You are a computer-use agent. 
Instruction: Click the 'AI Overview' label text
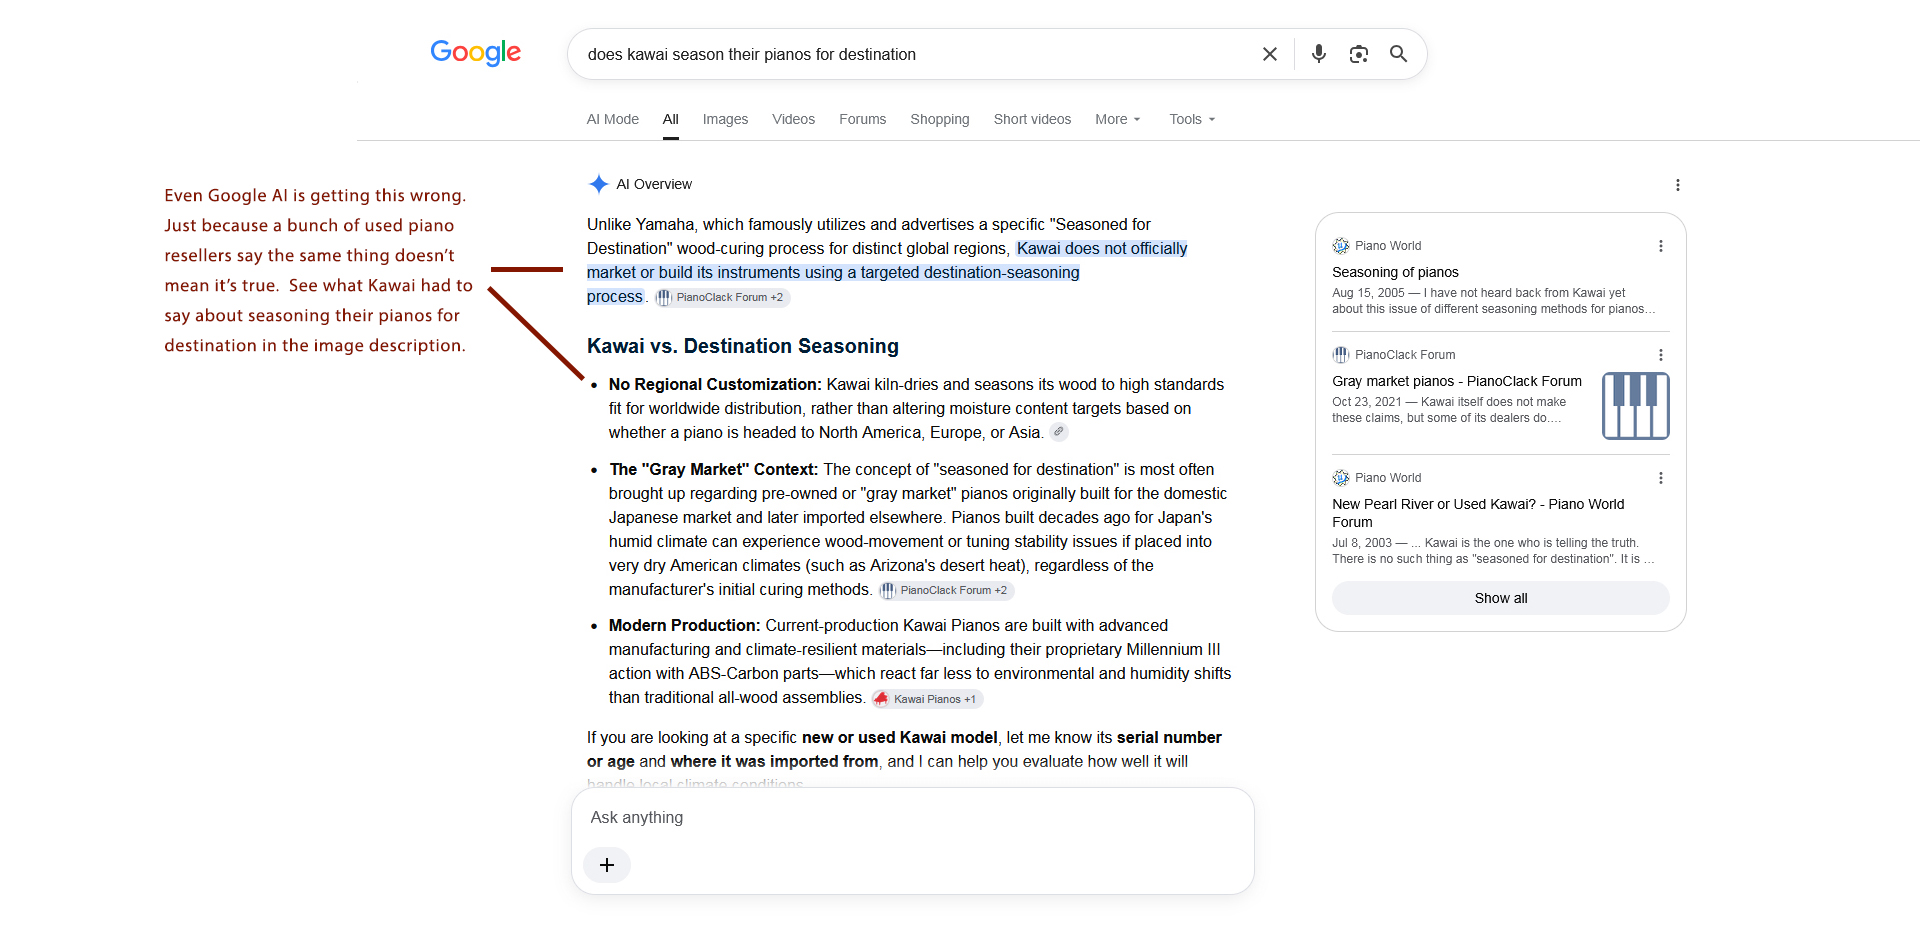pyautogui.click(x=654, y=184)
